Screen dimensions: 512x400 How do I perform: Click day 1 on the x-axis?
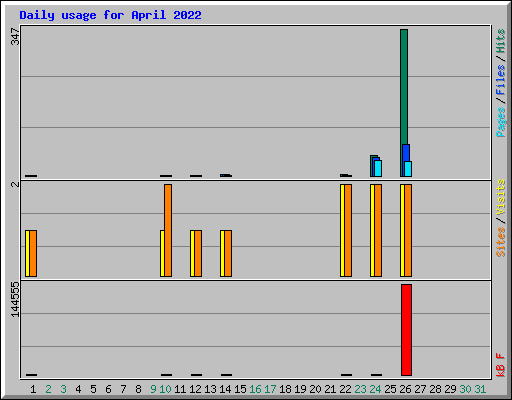click(x=33, y=389)
